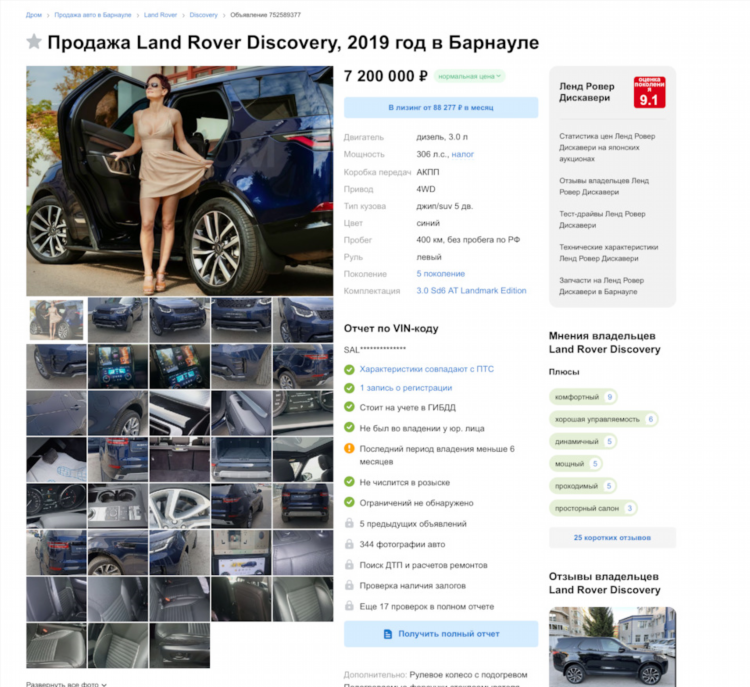
Task: Click the 'Характеристики совпадают с ПТС' link
Action: pyautogui.click(x=427, y=369)
